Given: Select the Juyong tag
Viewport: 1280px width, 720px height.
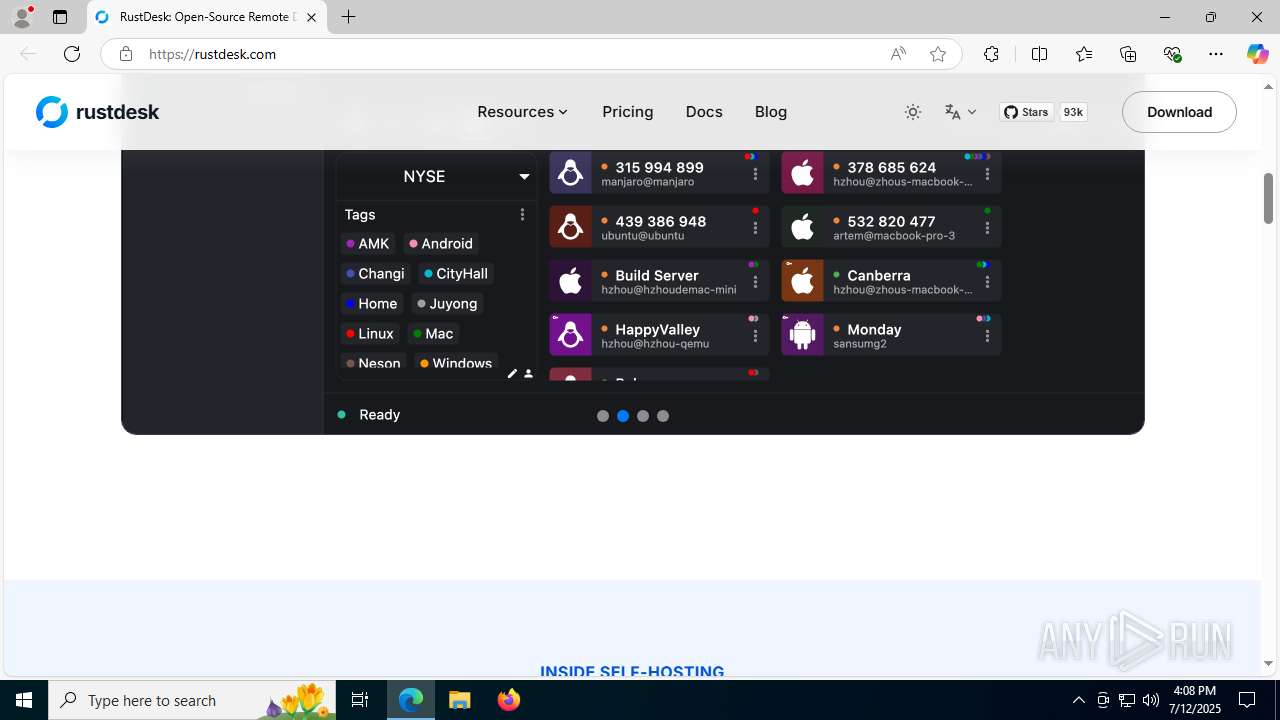Looking at the screenshot, I should coord(447,304).
